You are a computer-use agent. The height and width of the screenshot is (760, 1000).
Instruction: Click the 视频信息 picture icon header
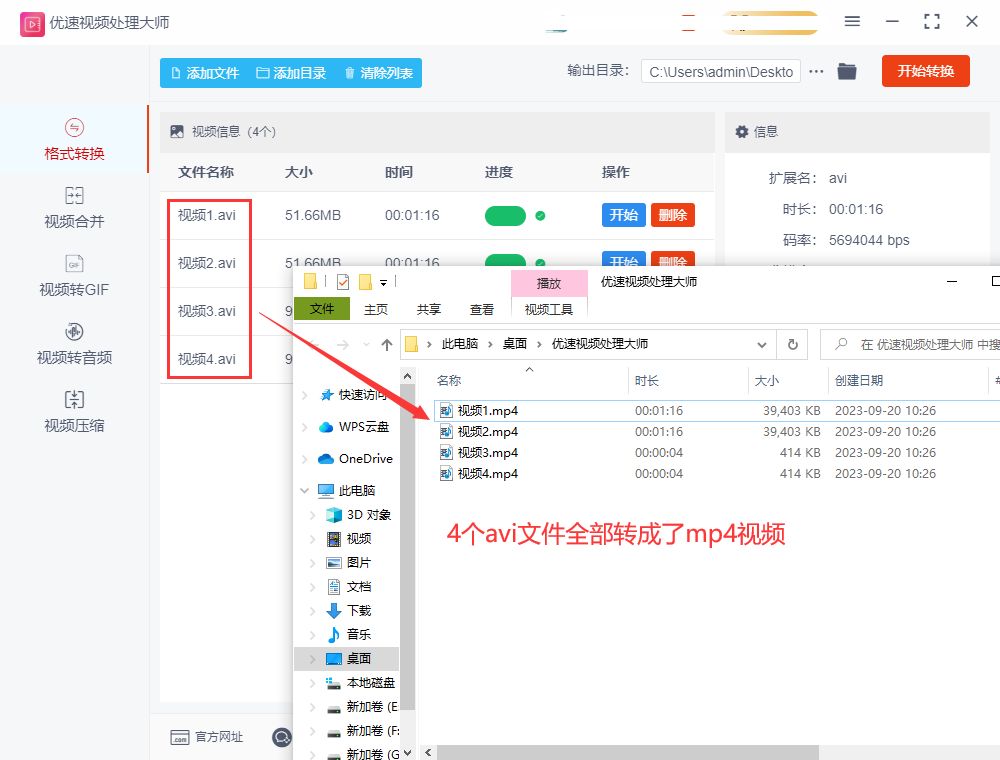tap(177, 131)
